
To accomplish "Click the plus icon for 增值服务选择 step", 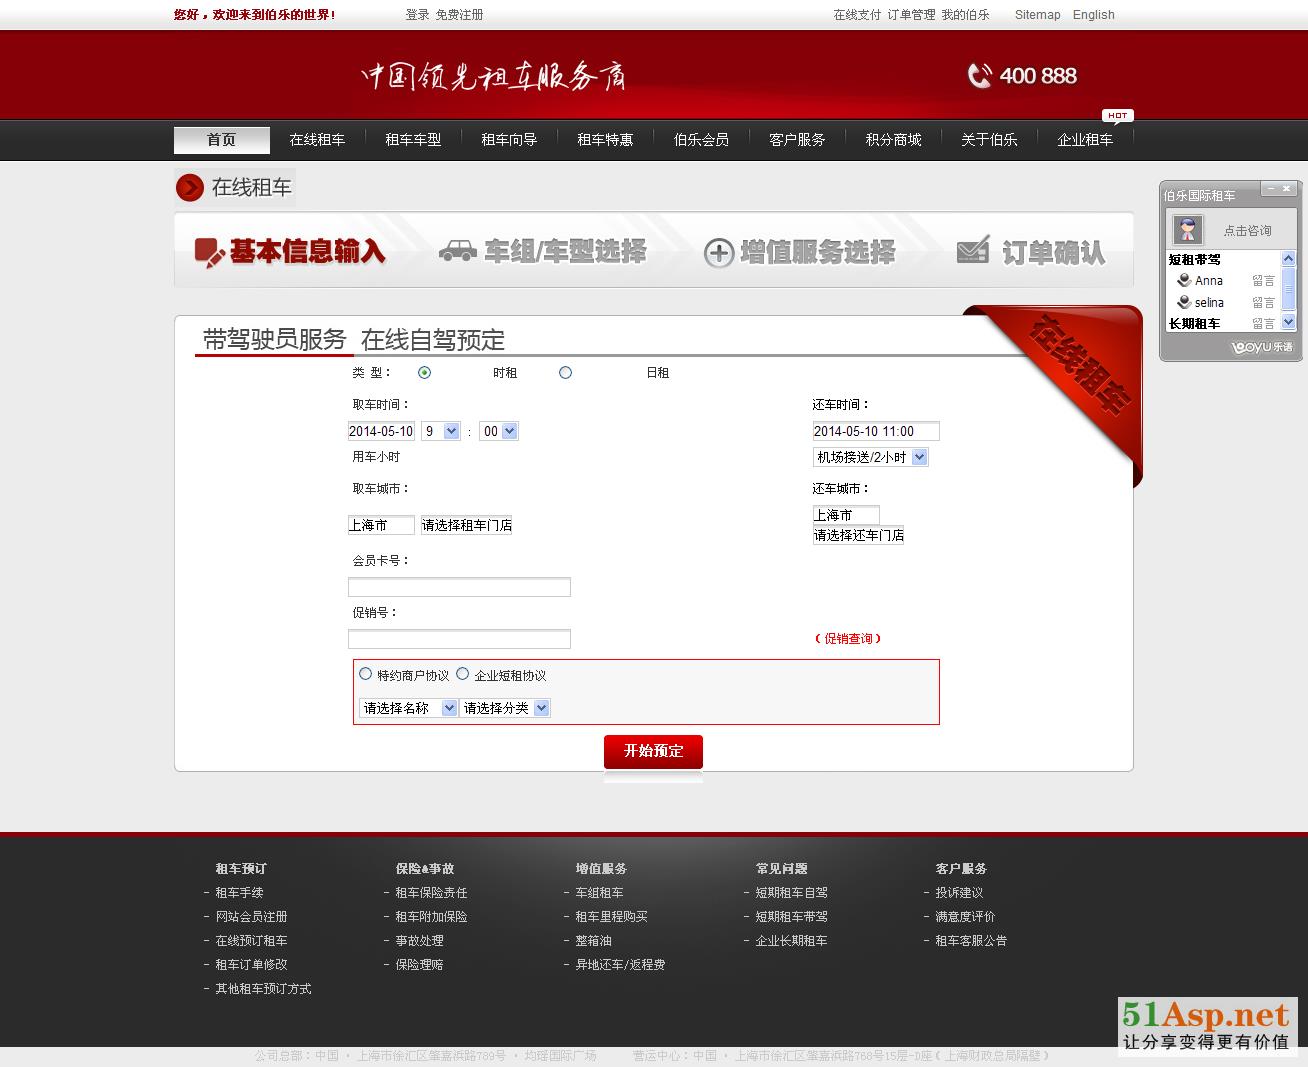I will click(718, 253).
